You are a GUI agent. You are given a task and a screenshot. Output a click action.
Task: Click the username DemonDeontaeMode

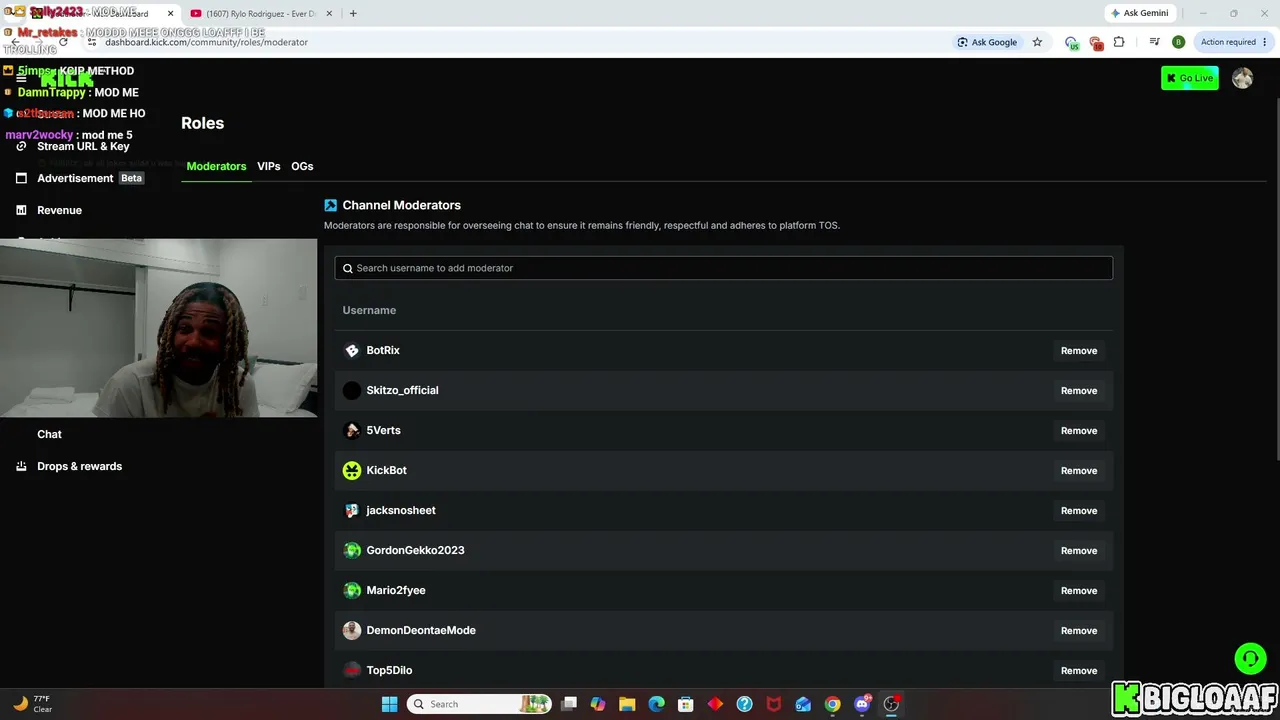click(421, 630)
